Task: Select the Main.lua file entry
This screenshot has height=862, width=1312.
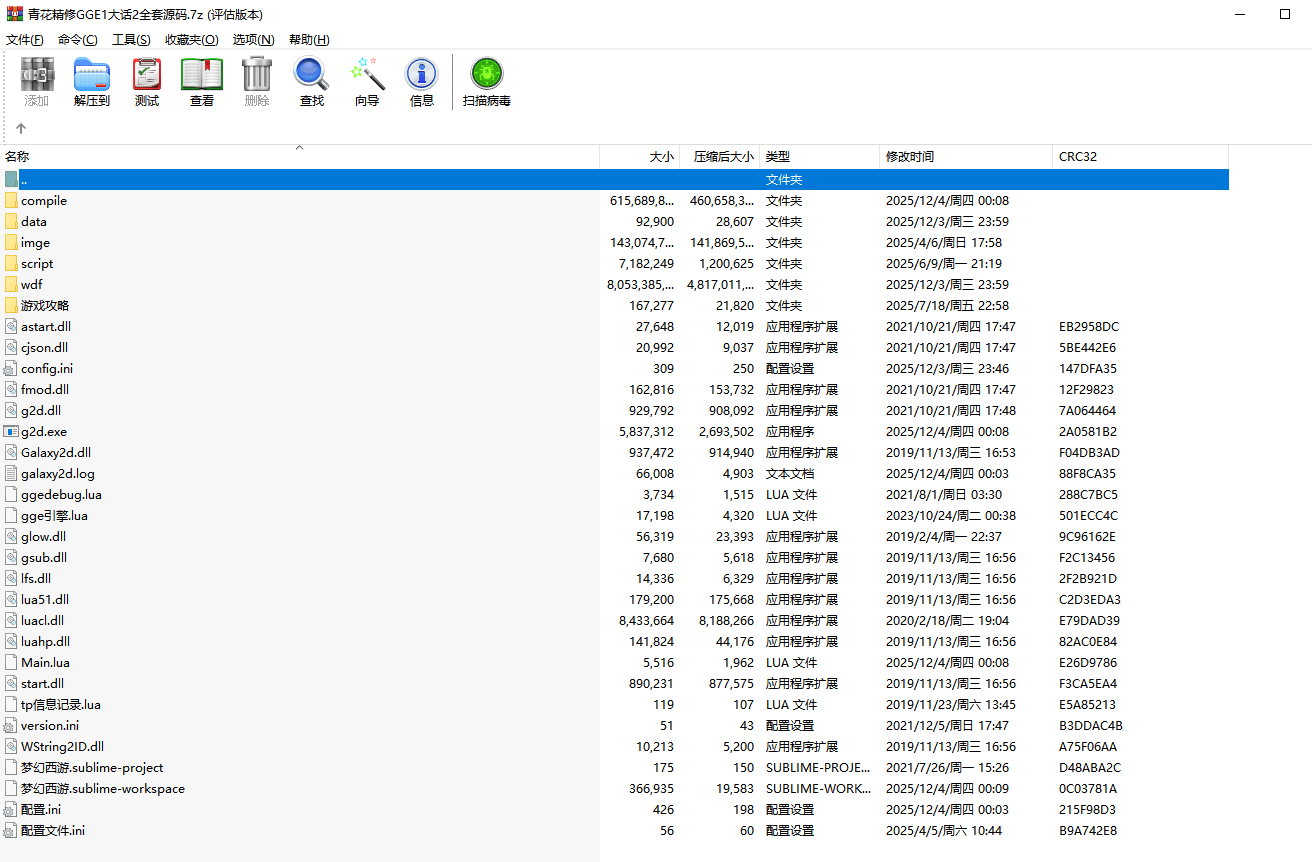Action: [45, 663]
